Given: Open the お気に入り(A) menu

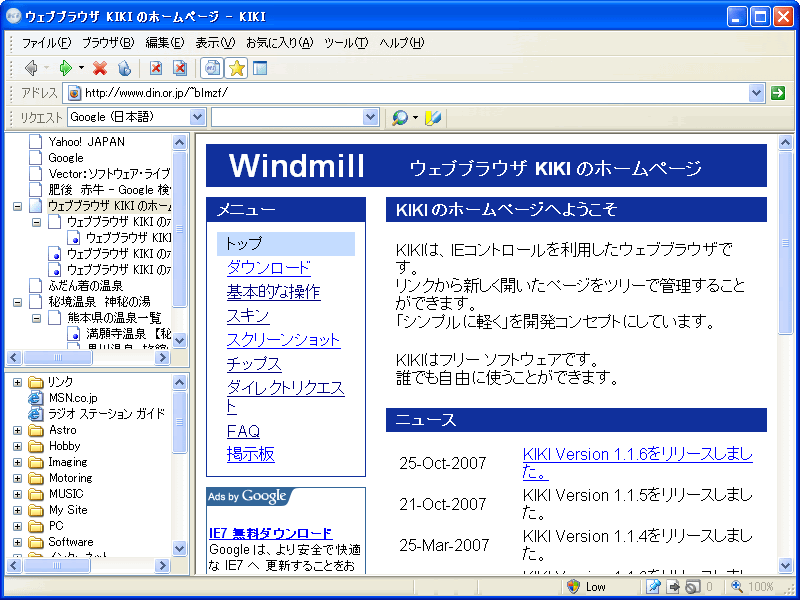Looking at the screenshot, I should pyautogui.click(x=280, y=43).
